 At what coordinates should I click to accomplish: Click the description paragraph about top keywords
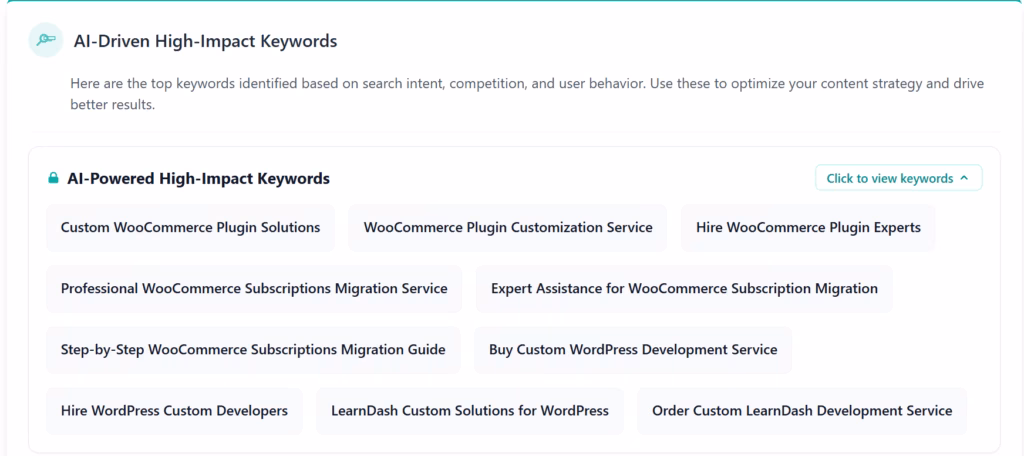pyautogui.click(x=527, y=94)
